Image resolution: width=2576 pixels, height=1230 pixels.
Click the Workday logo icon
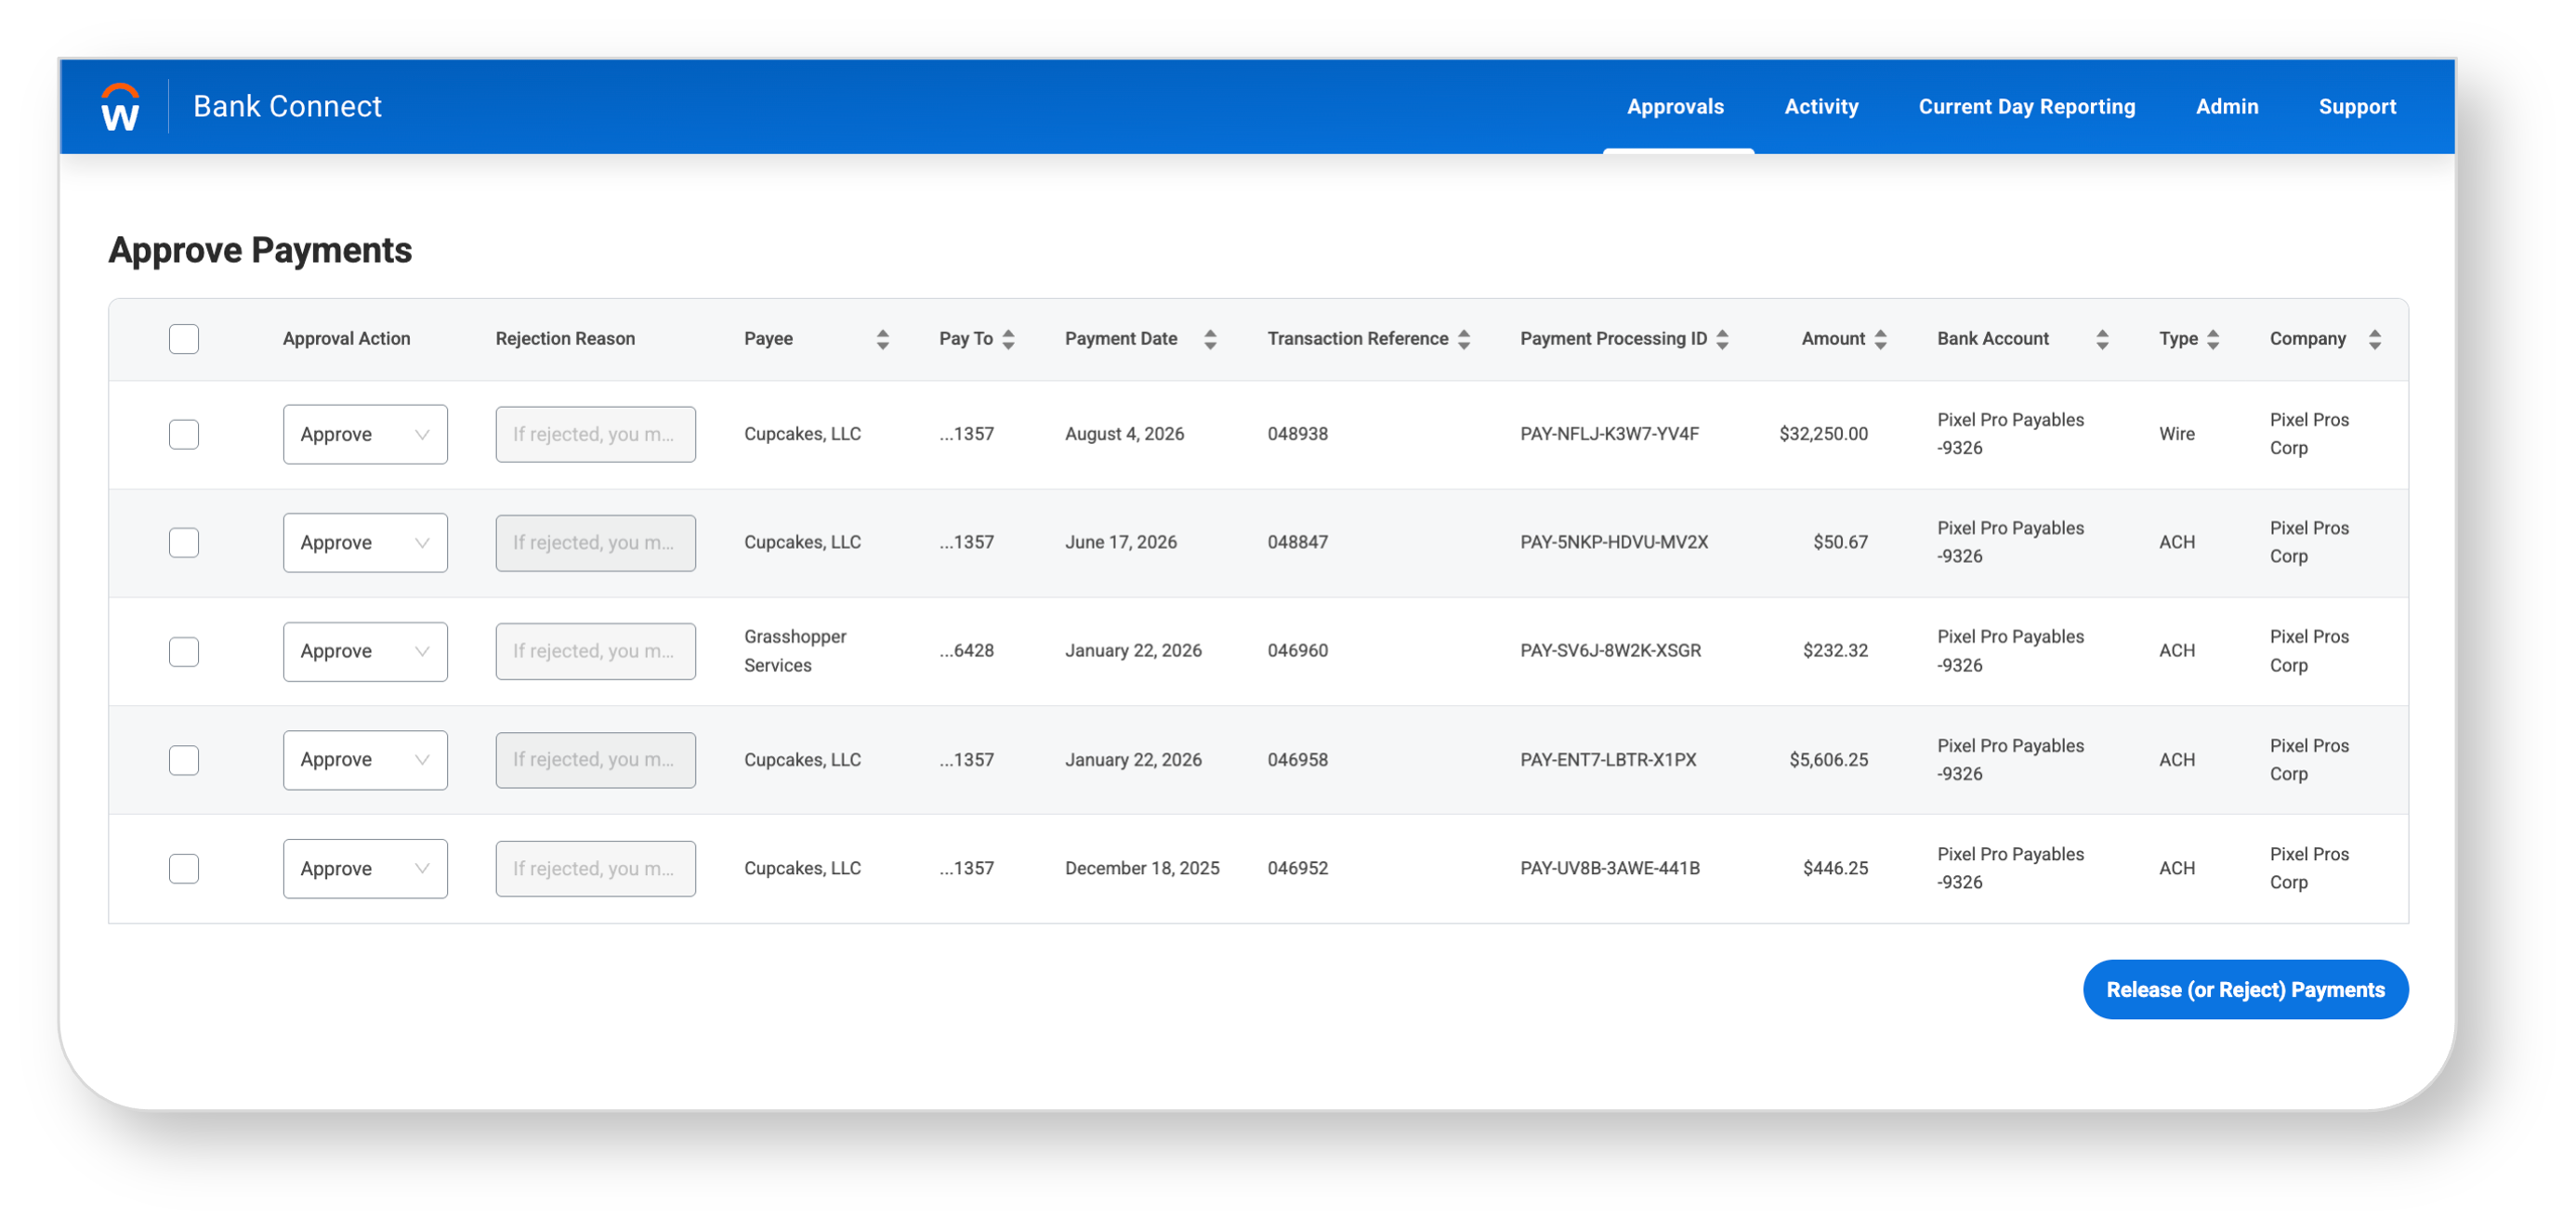[x=120, y=107]
